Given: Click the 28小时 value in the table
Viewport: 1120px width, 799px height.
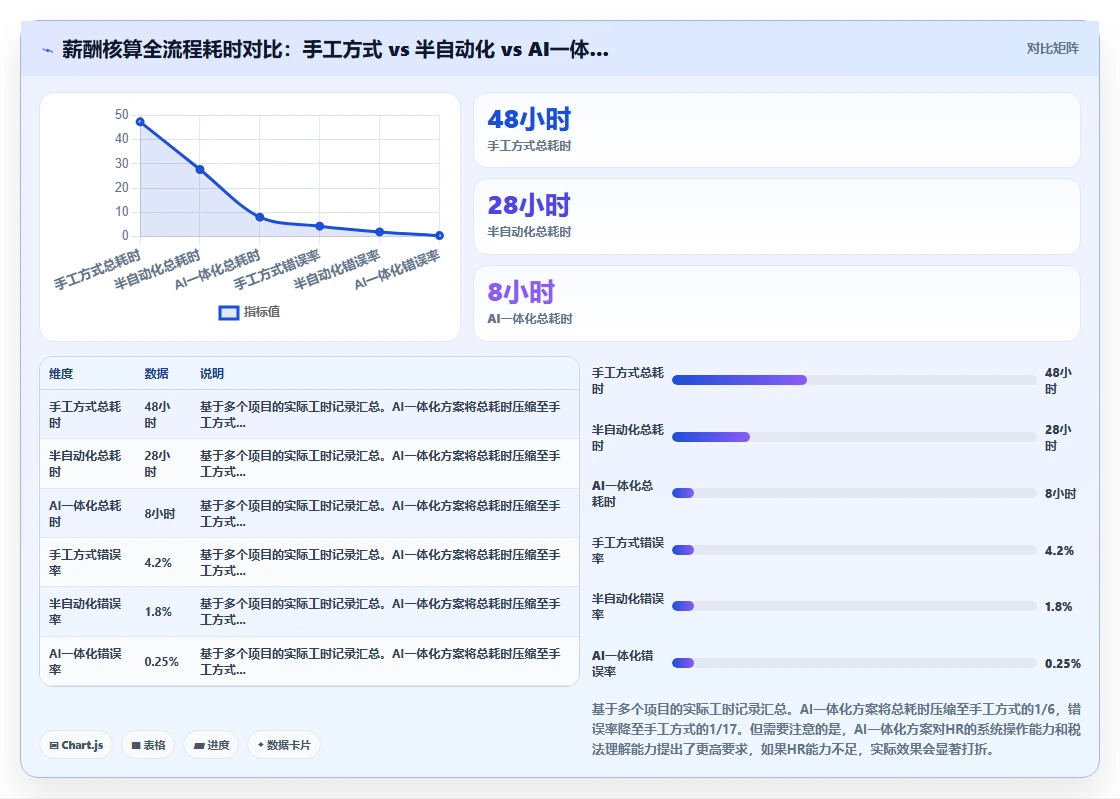Looking at the screenshot, I should point(158,463).
